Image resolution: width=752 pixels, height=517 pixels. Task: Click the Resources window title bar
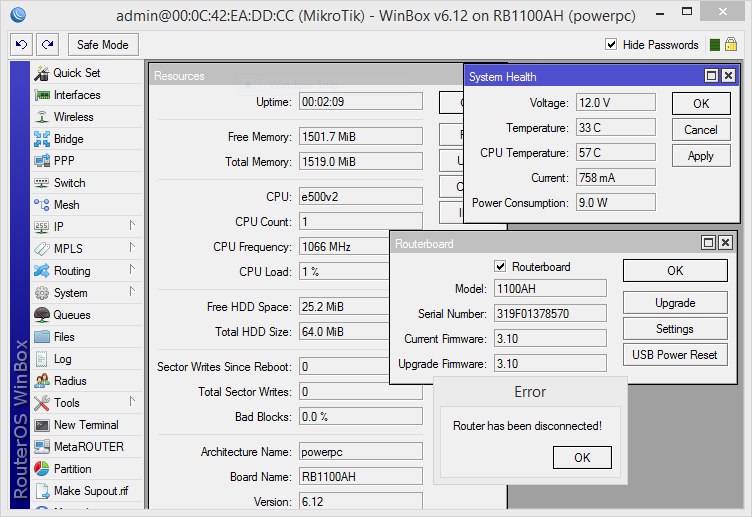pyautogui.click(x=307, y=76)
